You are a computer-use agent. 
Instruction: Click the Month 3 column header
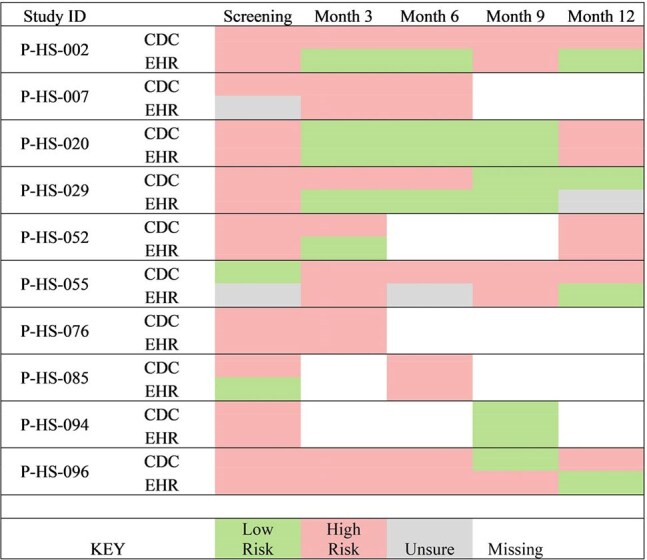tap(343, 17)
